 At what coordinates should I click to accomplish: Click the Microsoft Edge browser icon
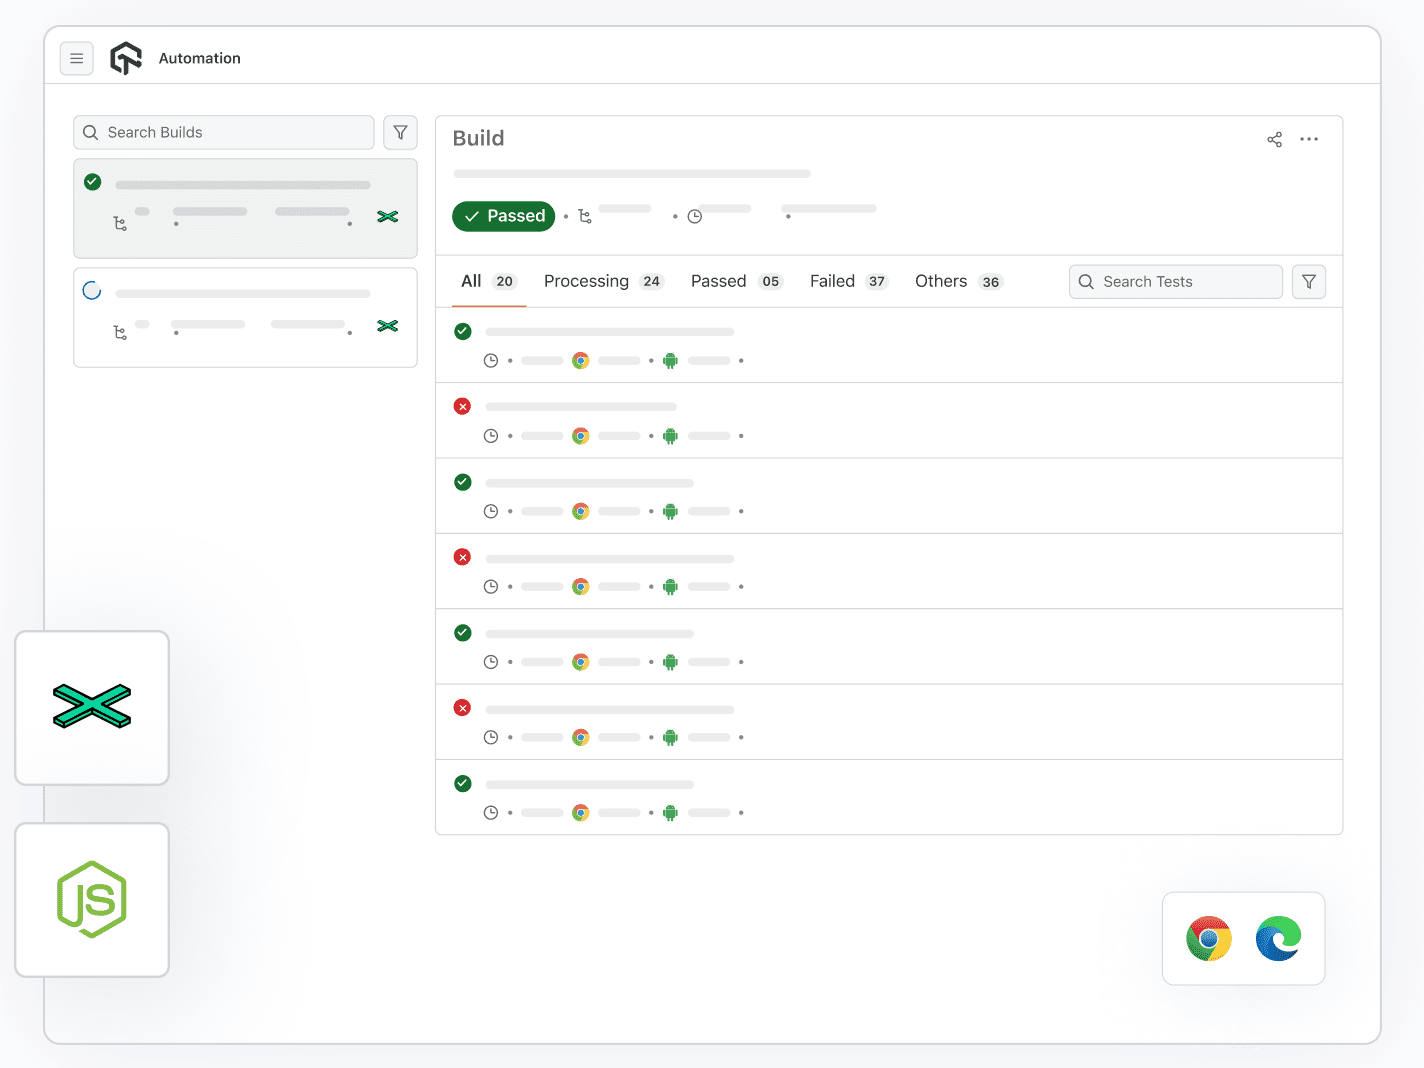coord(1278,939)
